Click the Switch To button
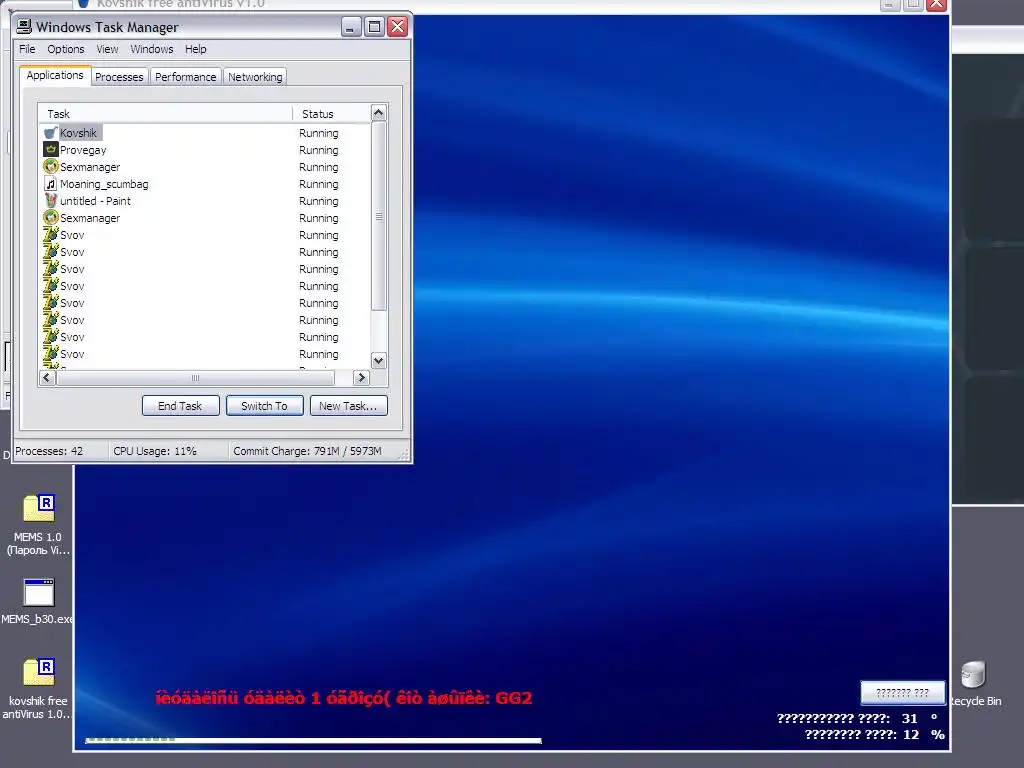 (x=264, y=406)
